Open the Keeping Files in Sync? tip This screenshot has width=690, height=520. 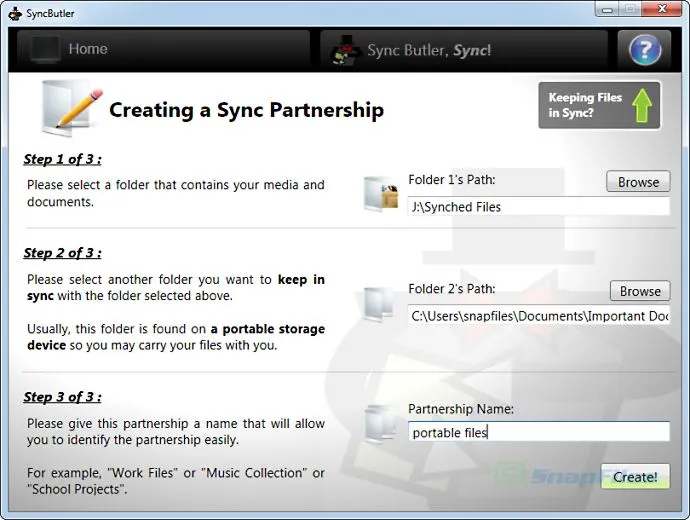[599, 105]
